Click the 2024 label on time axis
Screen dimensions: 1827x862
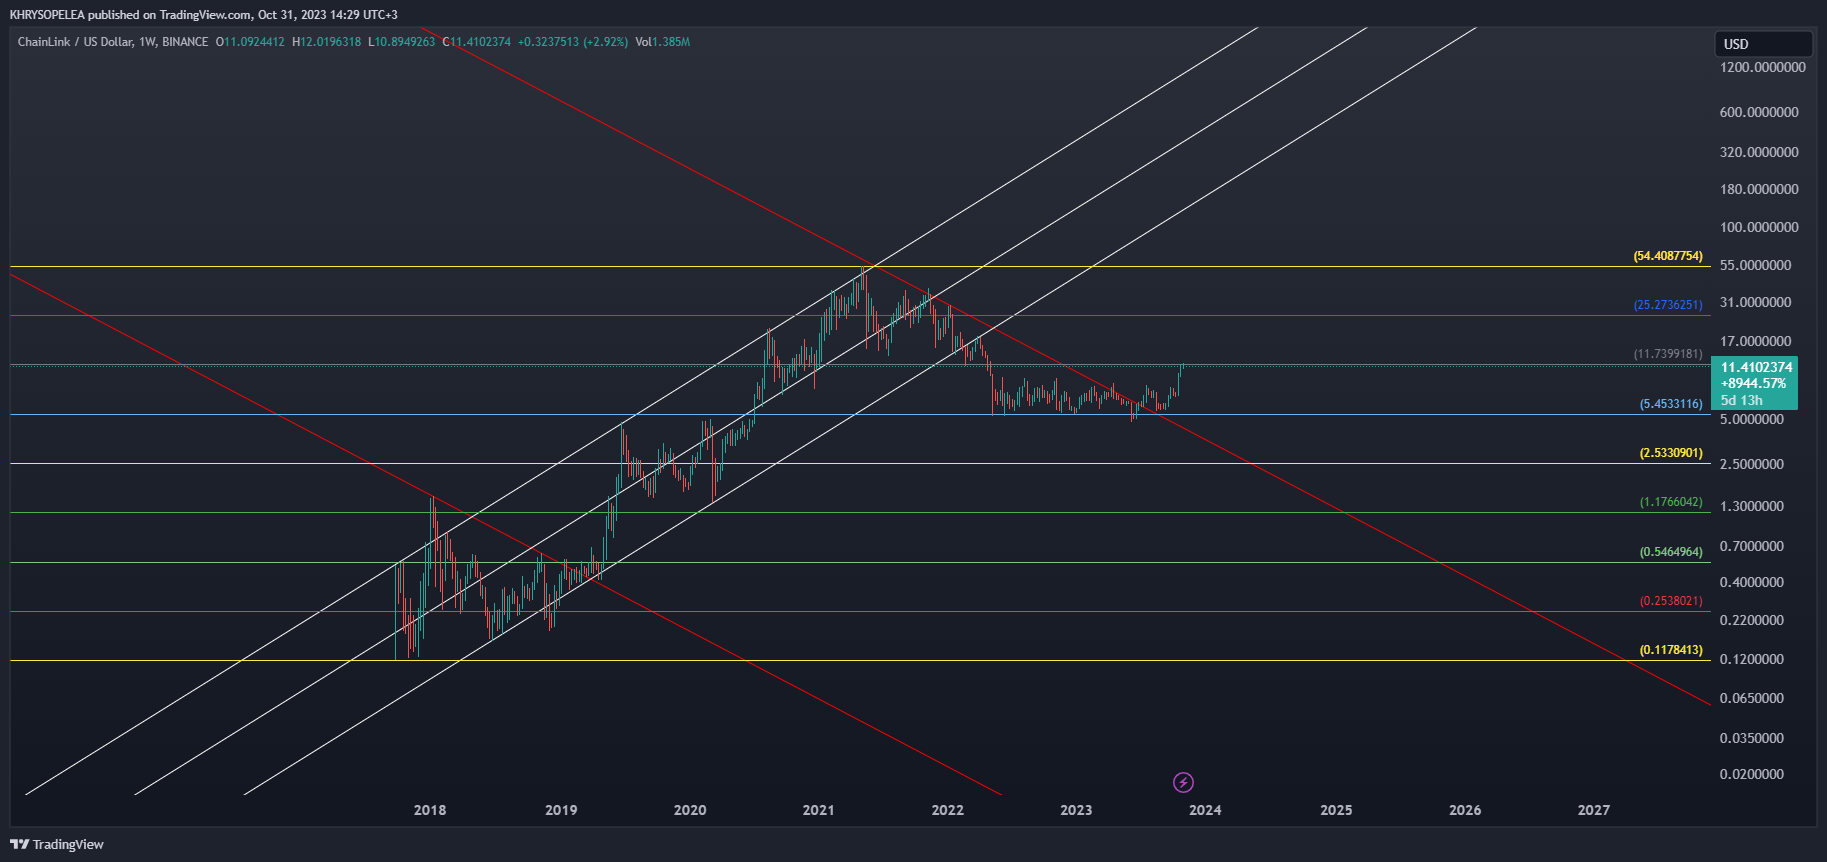pyautogui.click(x=1205, y=810)
